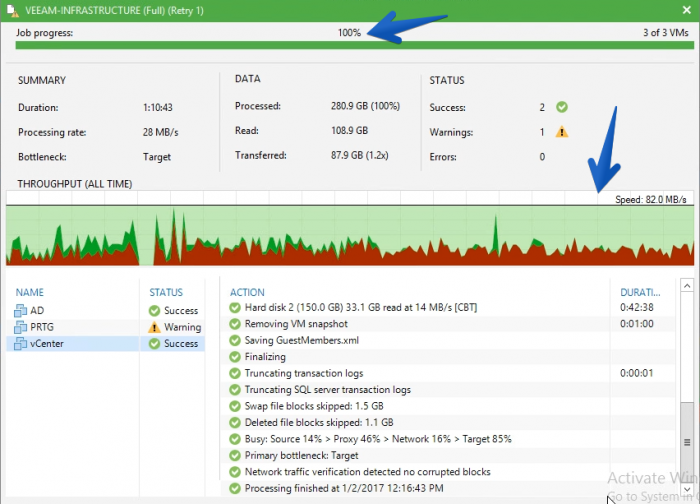The image size is (700, 504).
Task: Click the green check beside vCenter Success
Action: [x=154, y=344]
